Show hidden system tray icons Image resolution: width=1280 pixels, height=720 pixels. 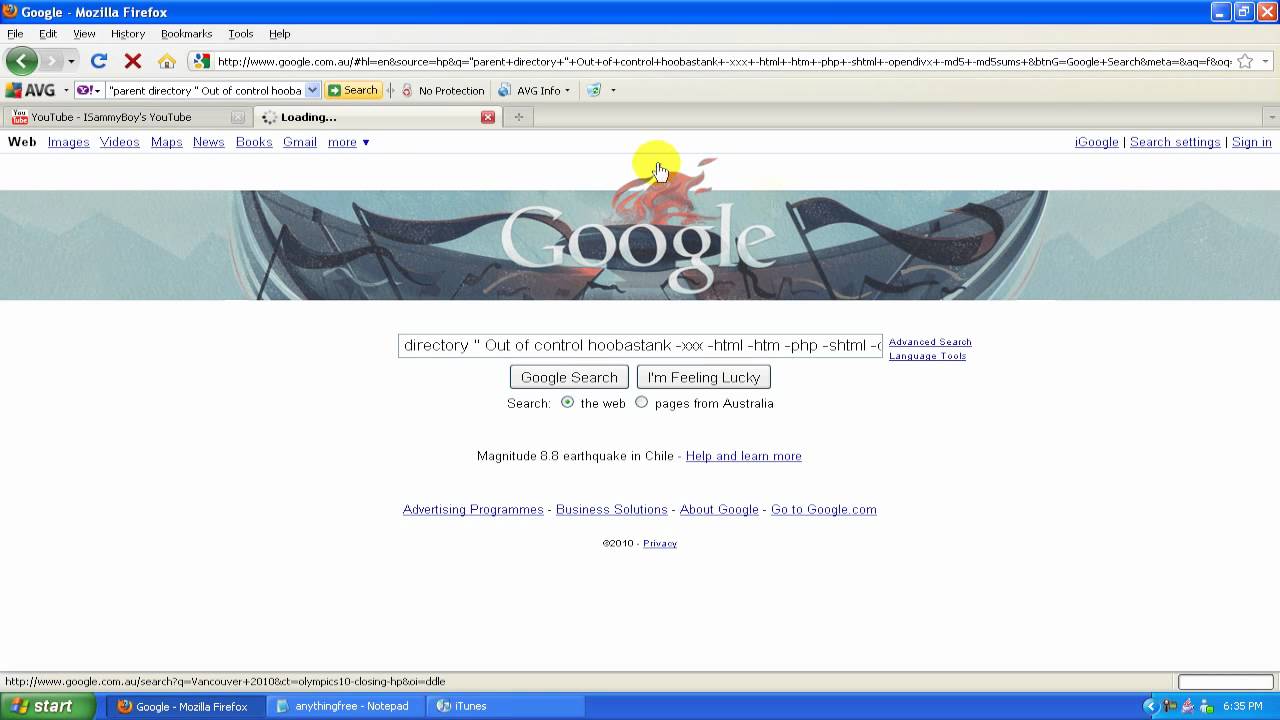[1151, 706]
